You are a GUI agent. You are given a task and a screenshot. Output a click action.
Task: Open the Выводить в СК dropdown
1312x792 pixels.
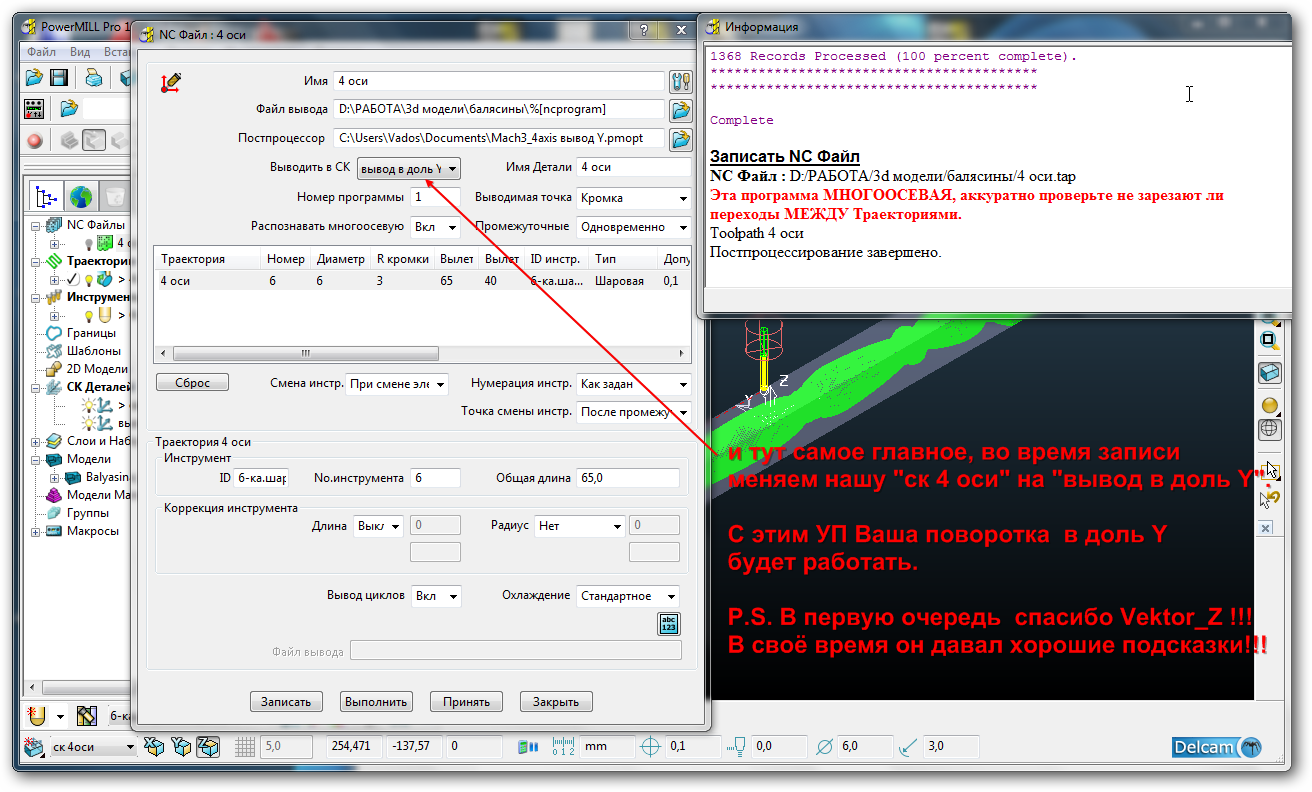coord(409,168)
